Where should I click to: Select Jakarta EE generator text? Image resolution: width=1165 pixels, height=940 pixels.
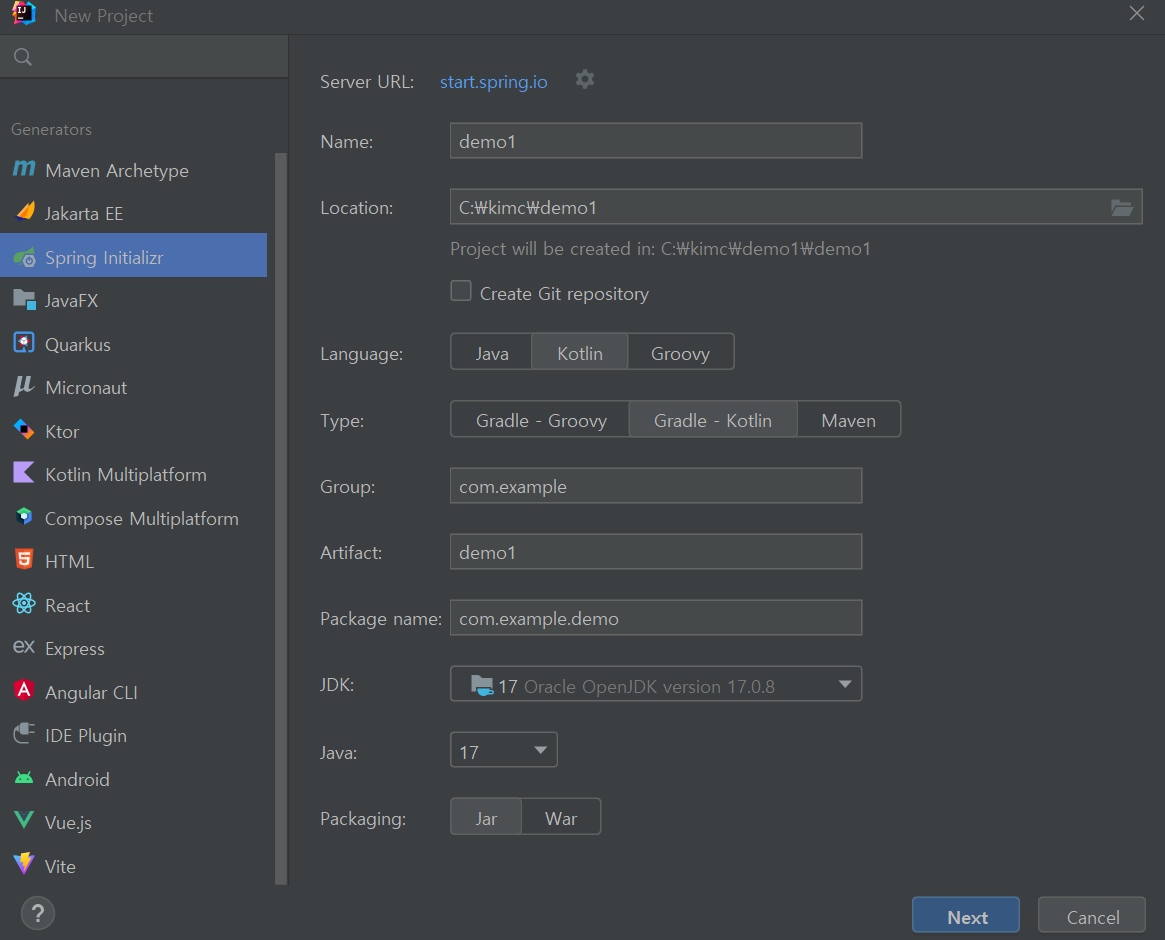[84, 213]
